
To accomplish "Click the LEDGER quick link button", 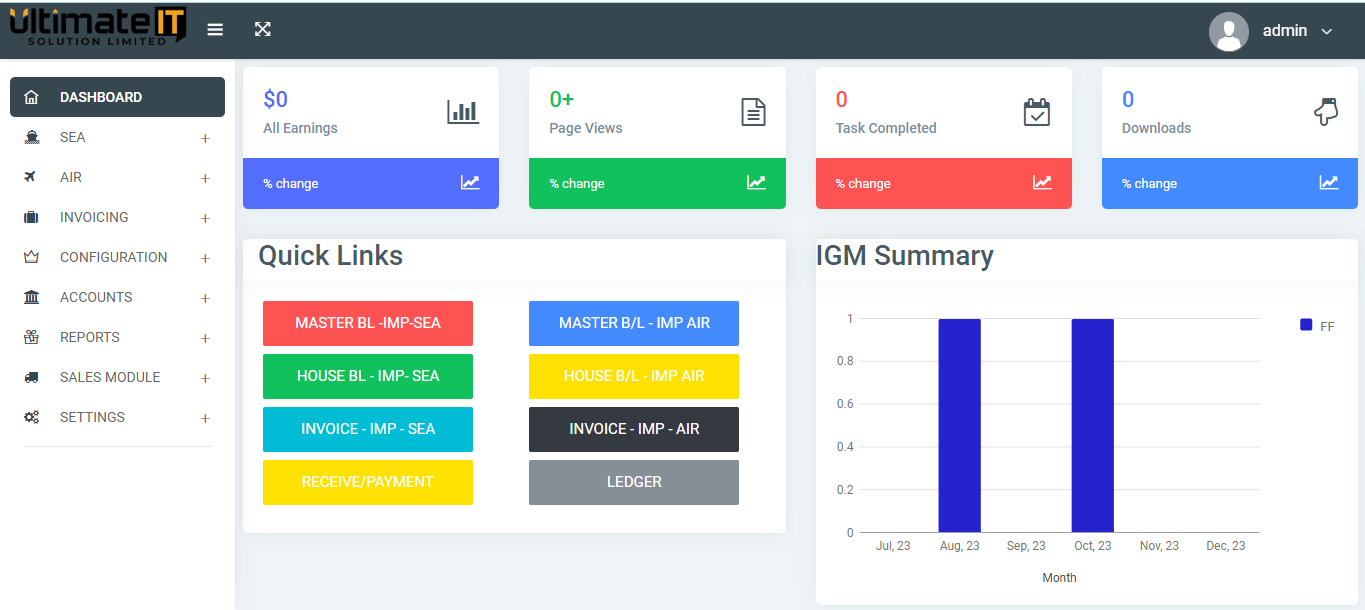I will pyautogui.click(x=634, y=482).
